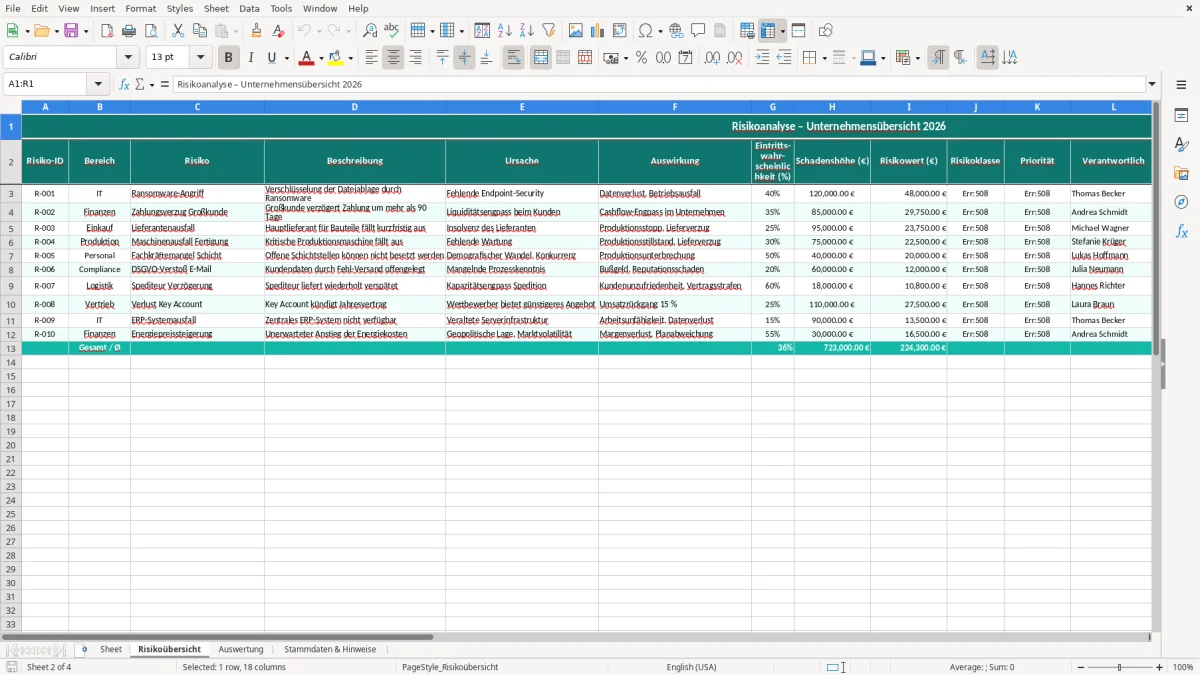Apply red font color swatch

coord(307,58)
